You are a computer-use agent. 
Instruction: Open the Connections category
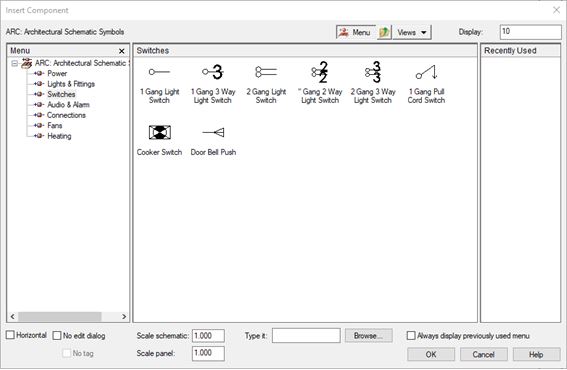66,115
